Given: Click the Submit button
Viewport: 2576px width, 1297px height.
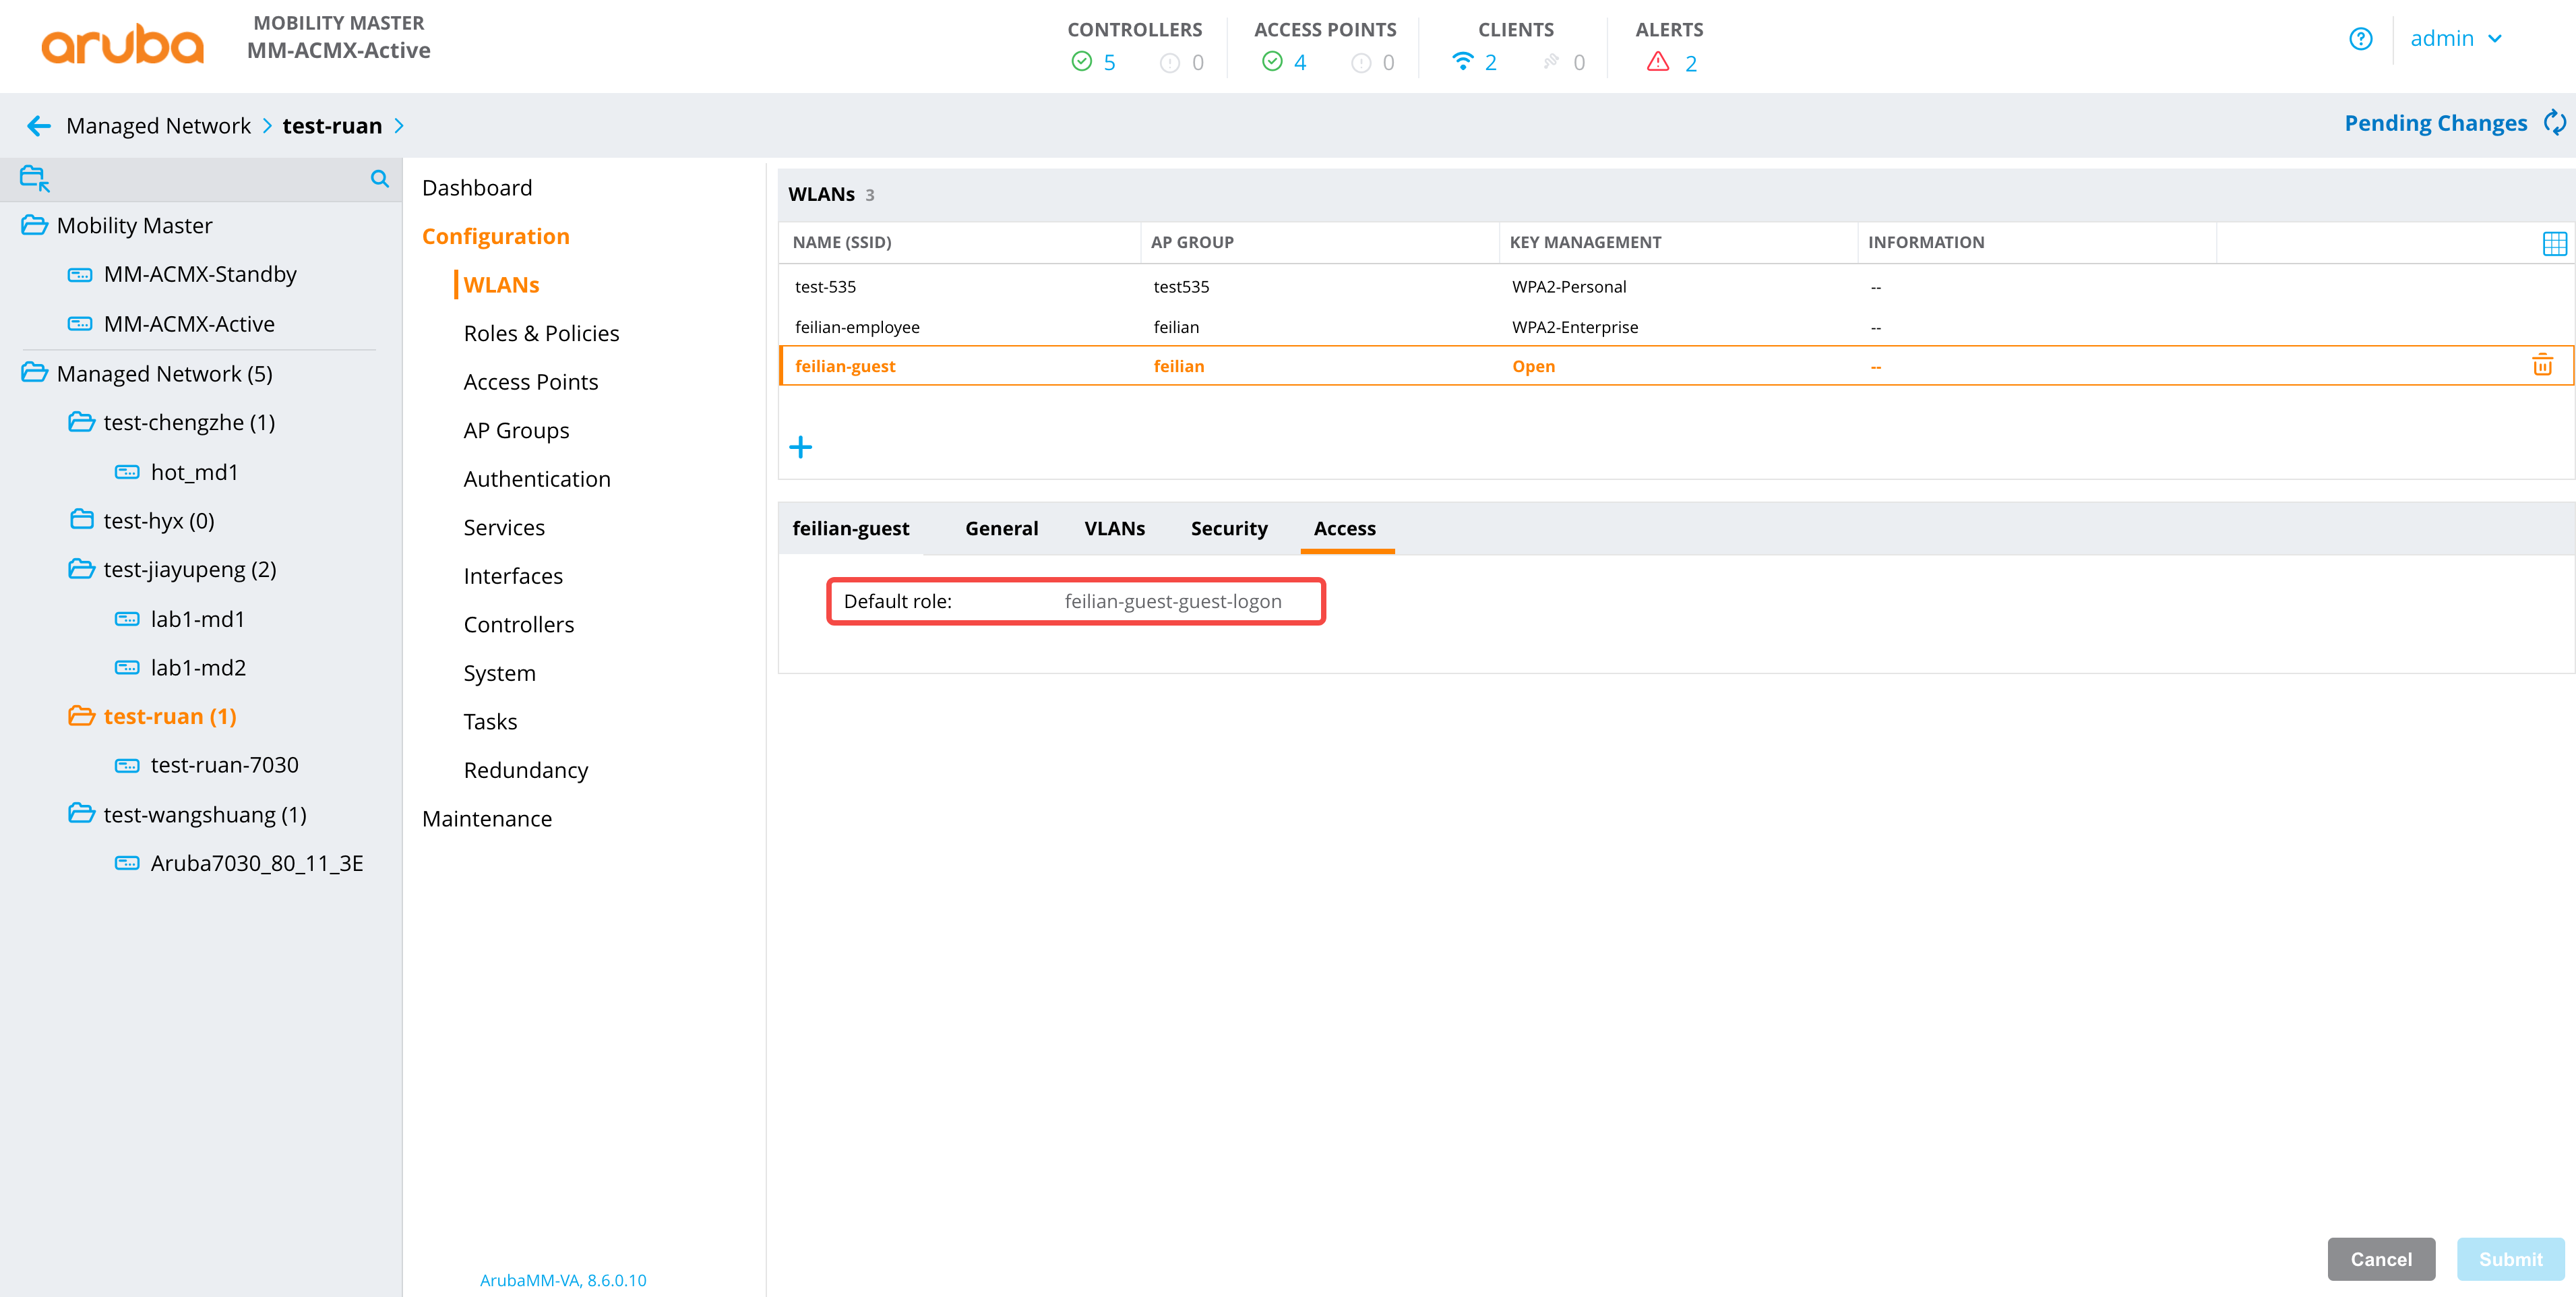Looking at the screenshot, I should [x=2510, y=1259].
